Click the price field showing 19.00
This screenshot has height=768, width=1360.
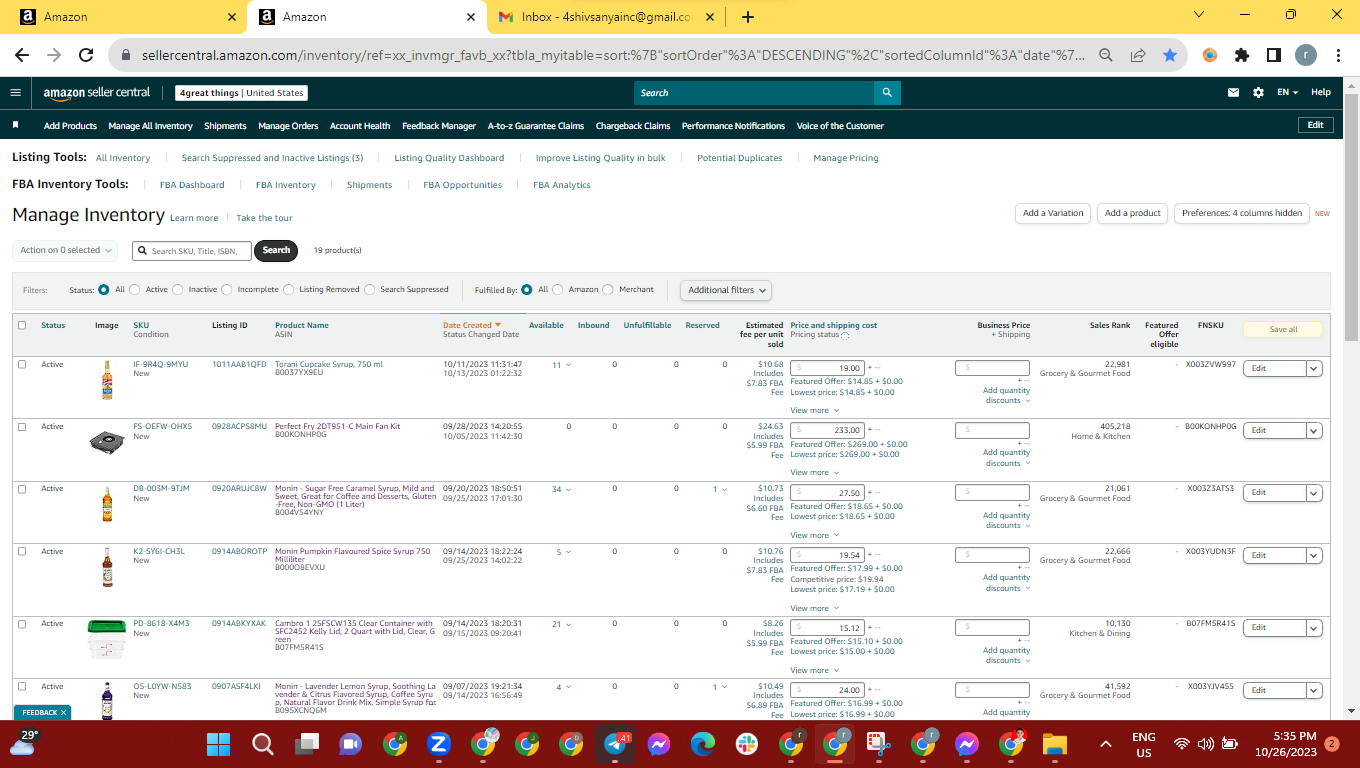click(828, 368)
